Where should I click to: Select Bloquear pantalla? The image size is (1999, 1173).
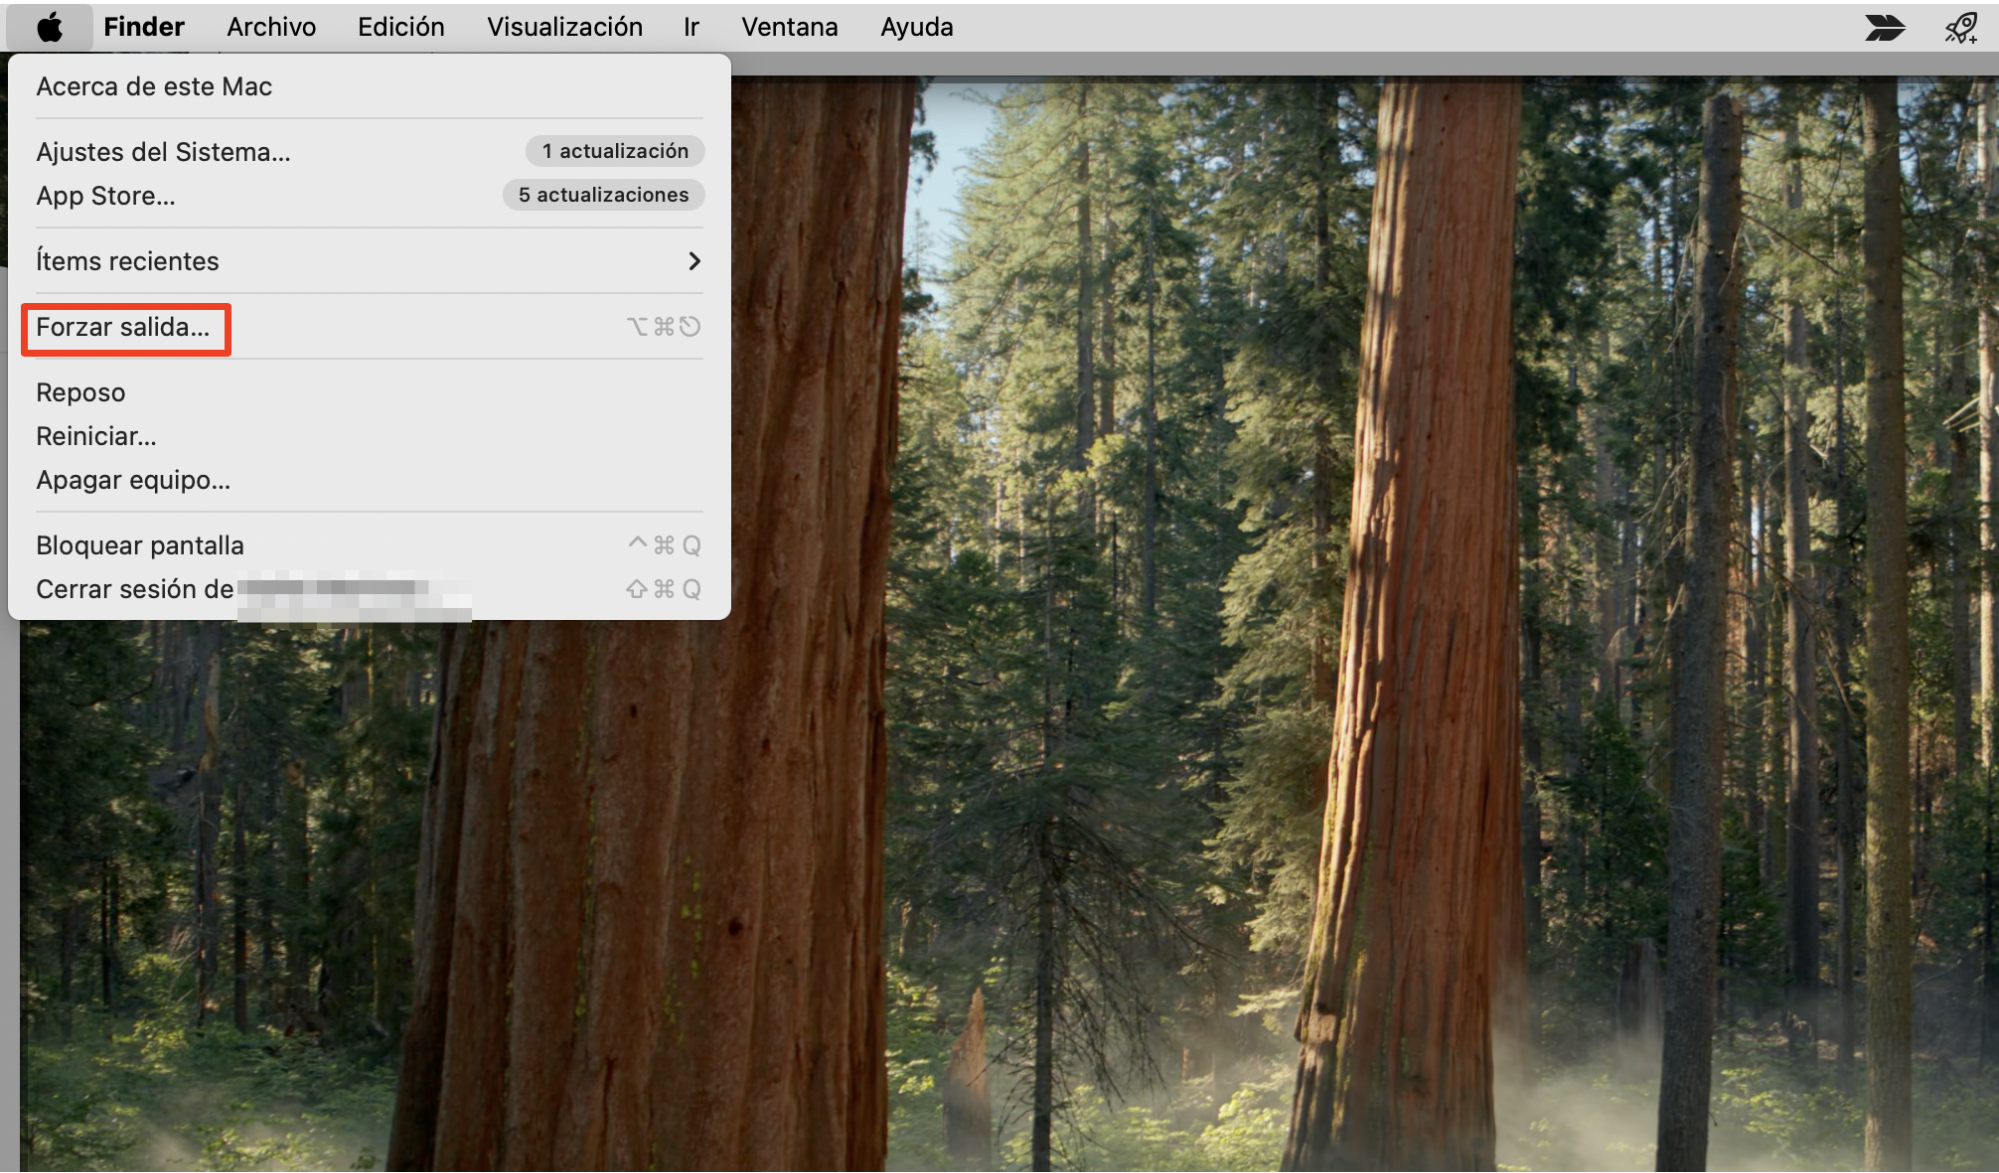coord(140,545)
